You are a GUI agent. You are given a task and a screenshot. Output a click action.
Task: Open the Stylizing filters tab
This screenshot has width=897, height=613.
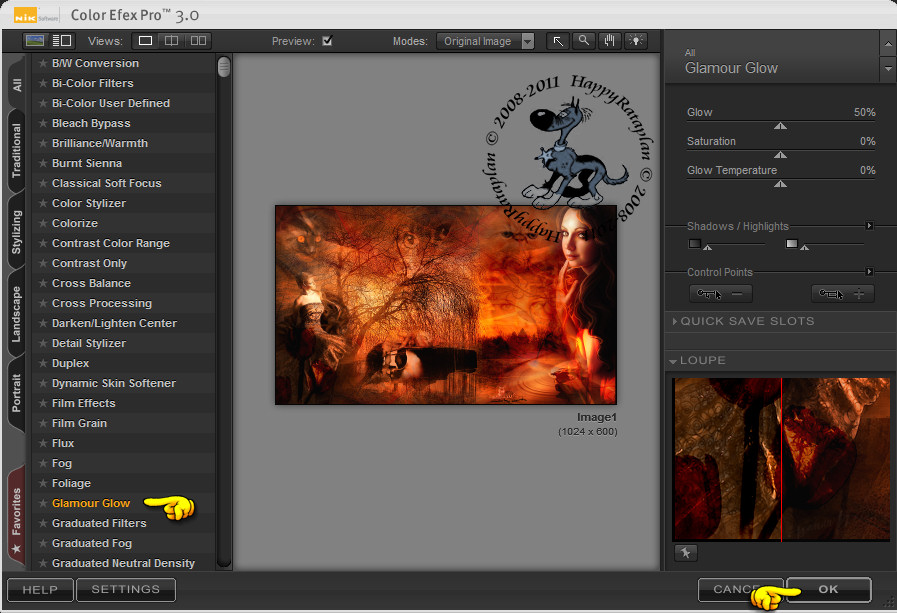click(17, 232)
